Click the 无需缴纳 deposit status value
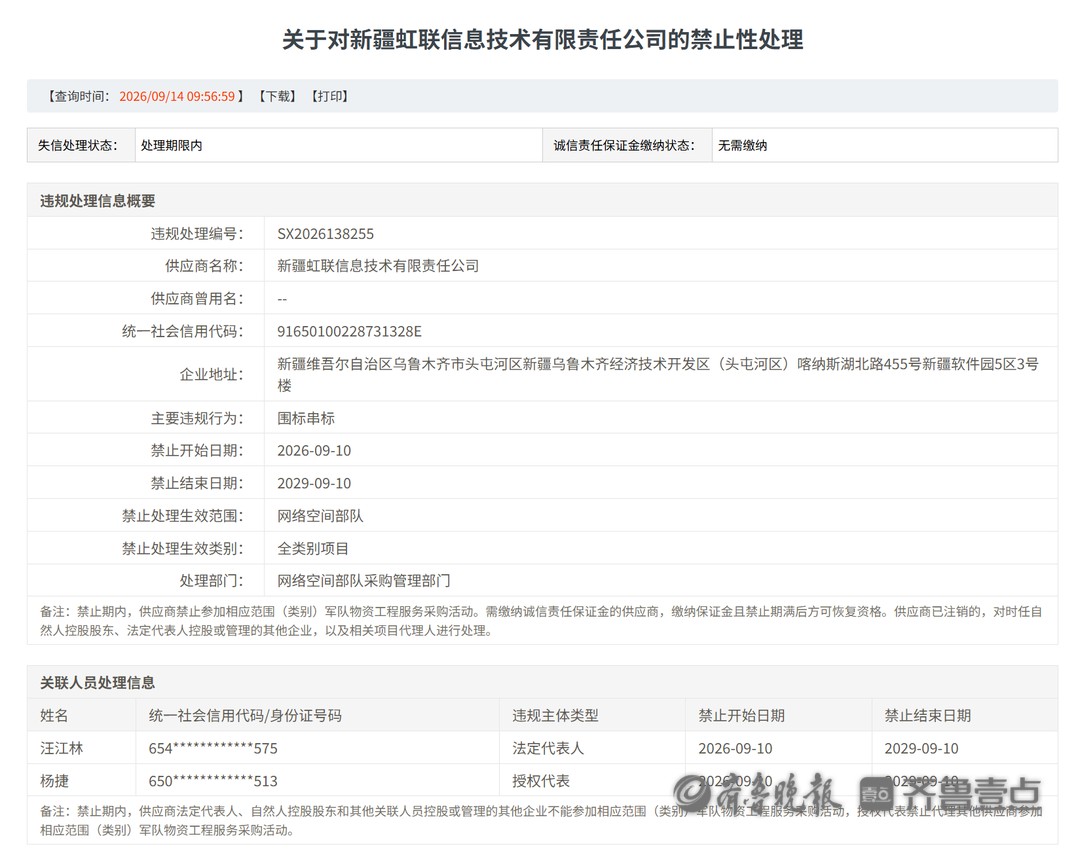 pyautogui.click(x=742, y=145)
